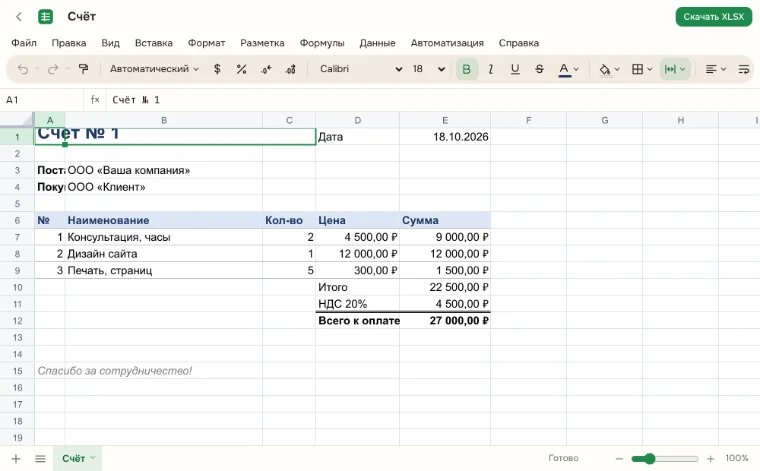
Task: Open the Вид menu
Action: pos(111,43)
